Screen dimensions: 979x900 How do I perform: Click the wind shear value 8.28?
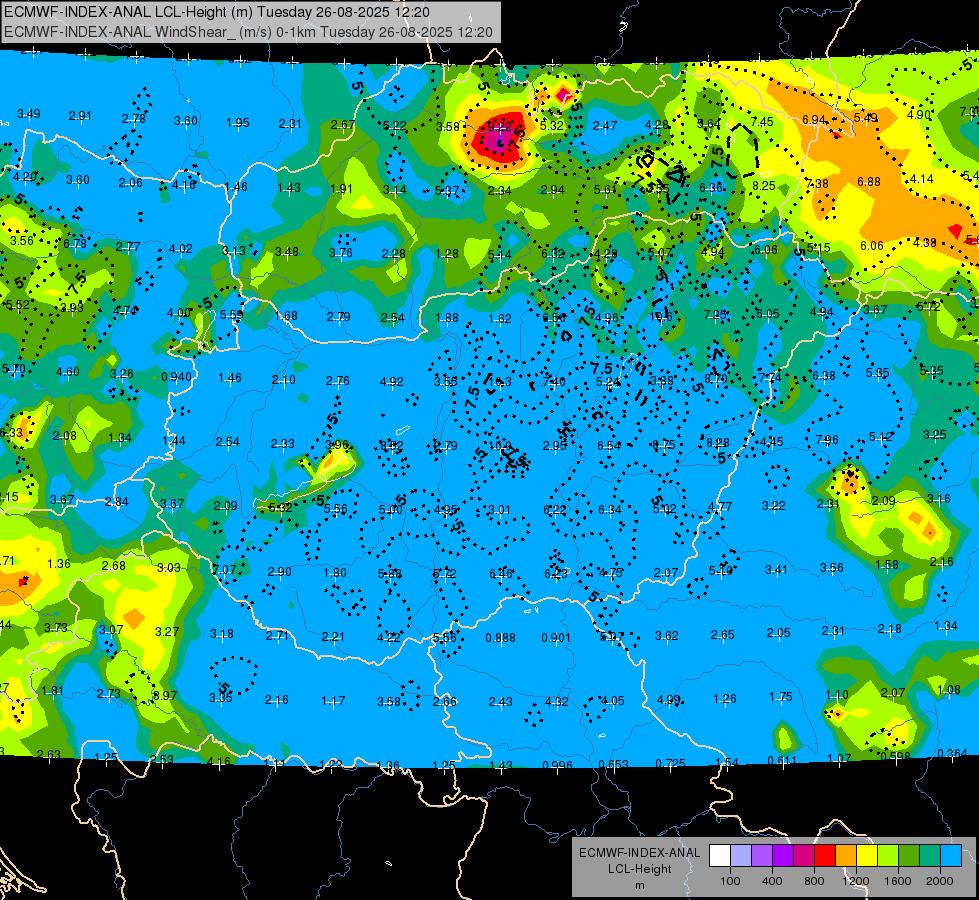(718, 443)
